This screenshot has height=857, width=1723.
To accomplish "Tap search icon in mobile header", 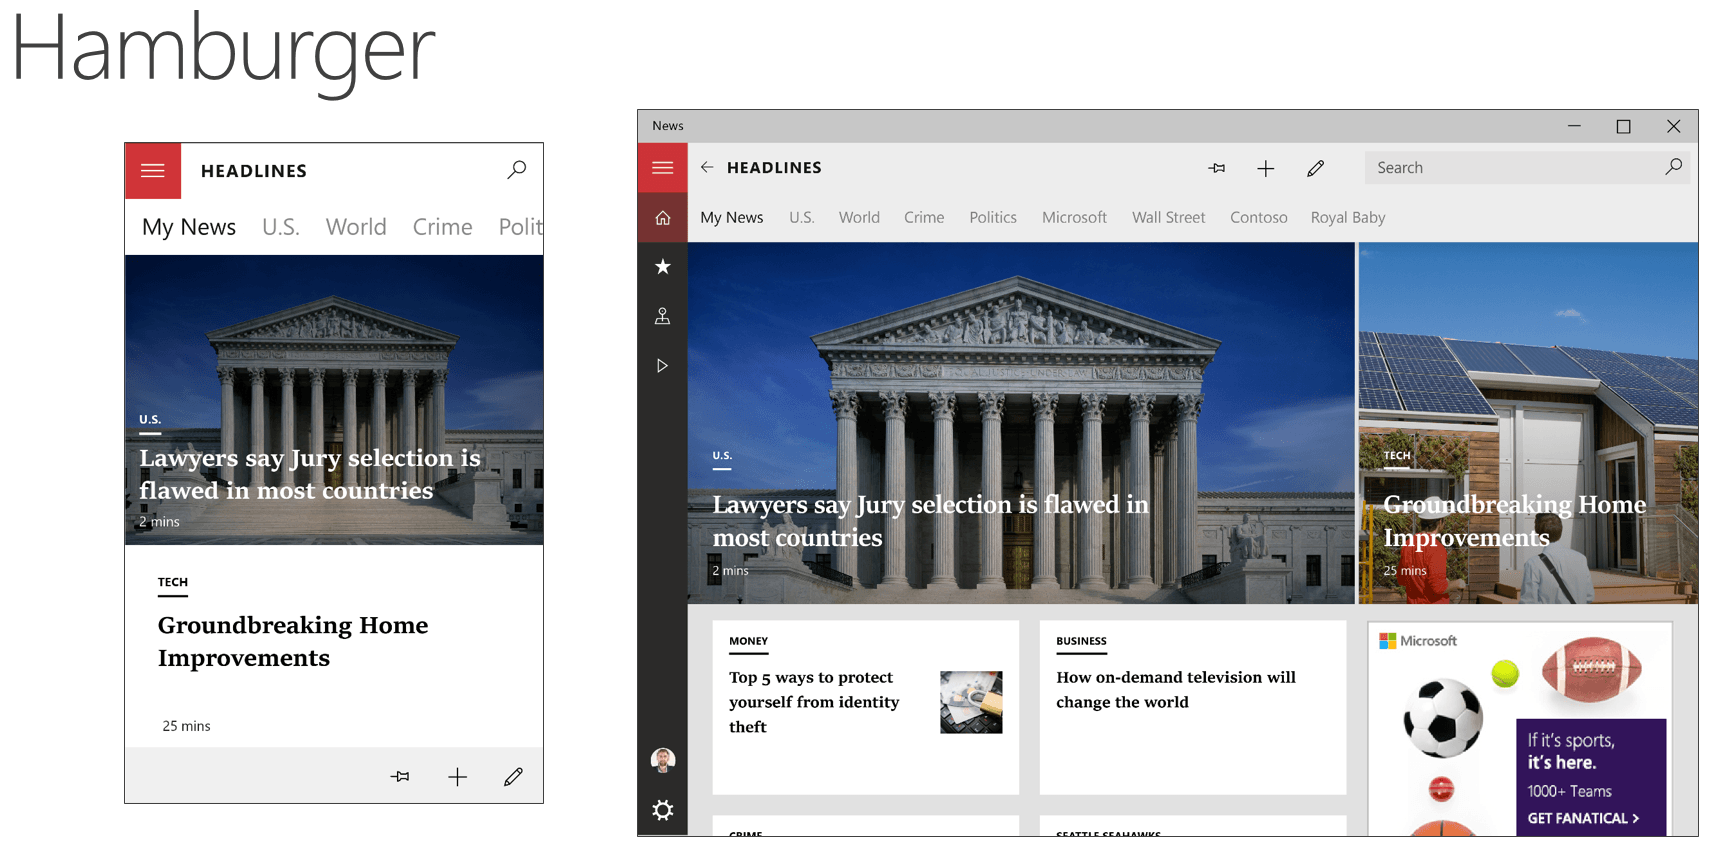I will [x=516, y=170].
